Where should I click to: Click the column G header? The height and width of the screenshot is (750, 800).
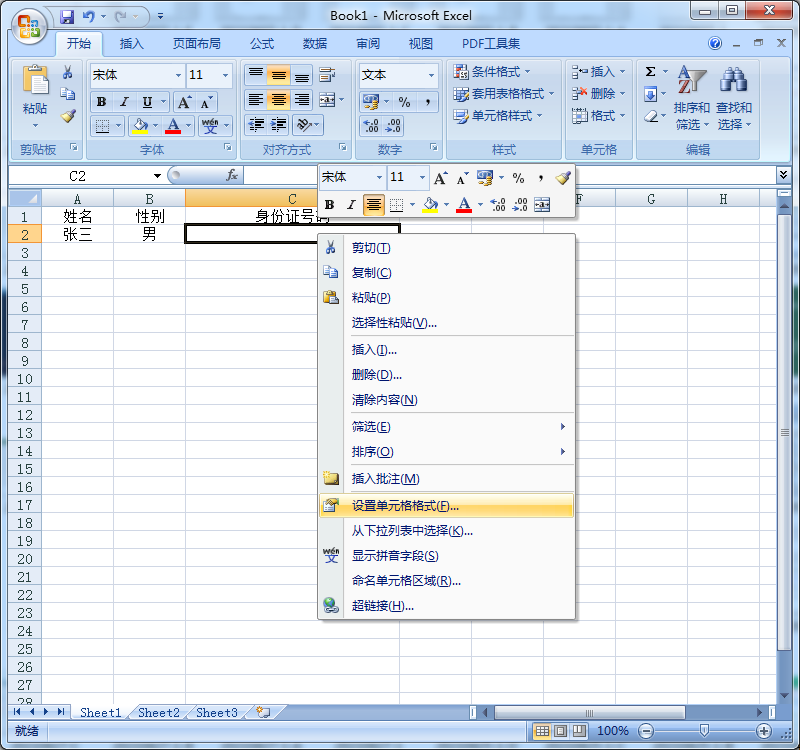point(651,198)
